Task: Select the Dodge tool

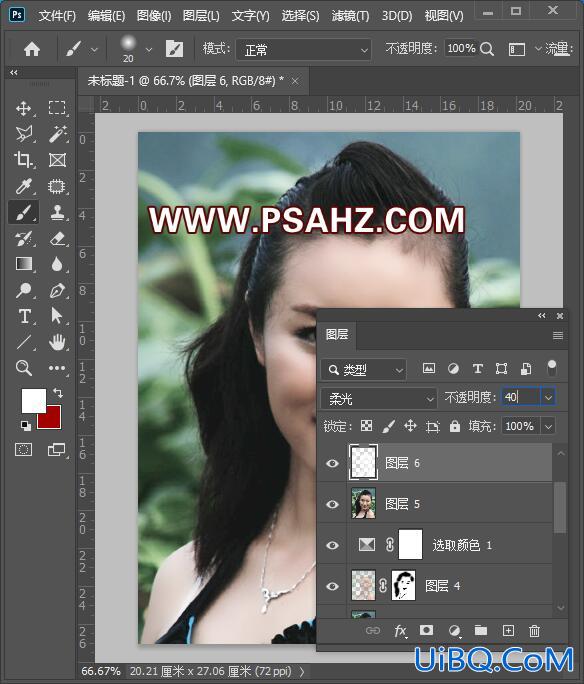Action: coord(23,290)
